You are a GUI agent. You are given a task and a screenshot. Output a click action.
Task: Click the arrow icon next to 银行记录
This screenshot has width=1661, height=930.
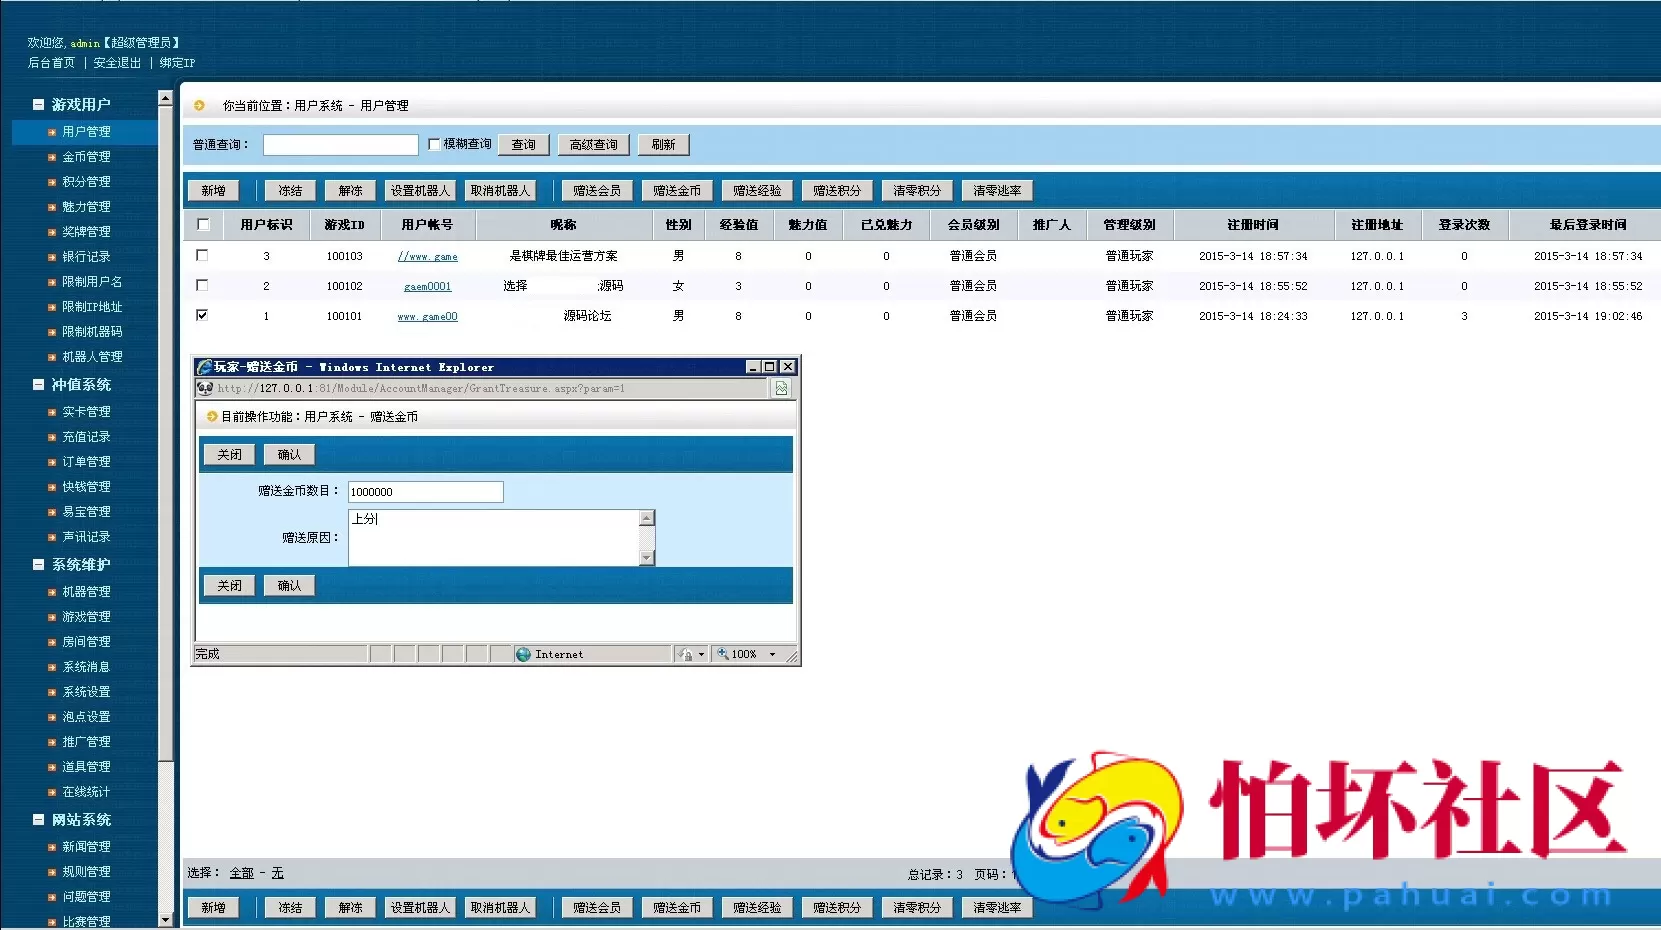click(52, 257)
